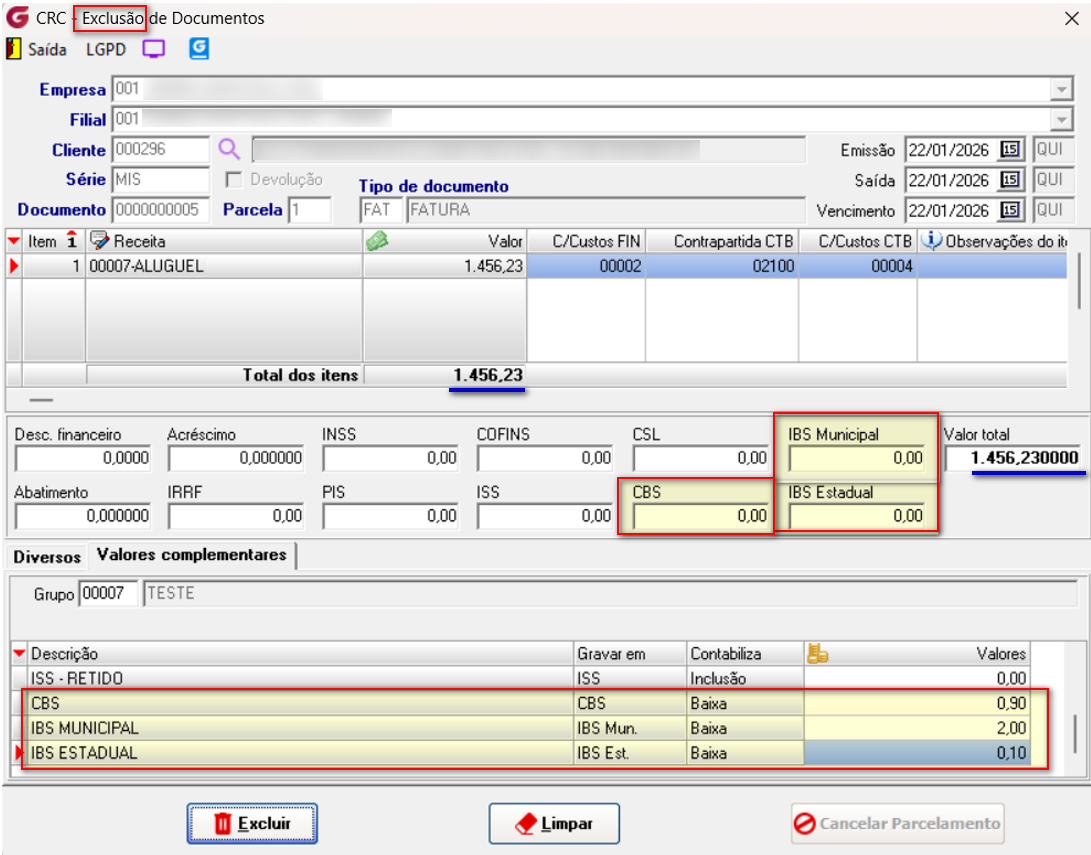Click the C/Custos CTB cell 00004
The image size is (1091, 855).
pyautogui.click(x=858, y=266)
